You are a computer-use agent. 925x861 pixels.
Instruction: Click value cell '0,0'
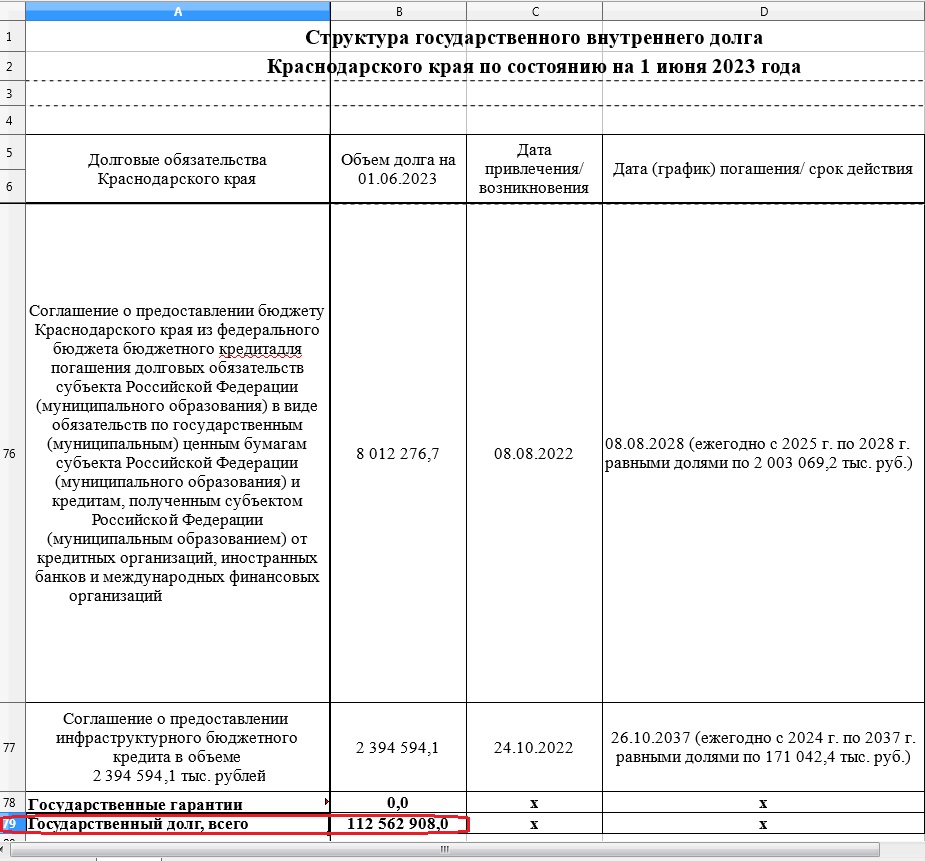pos(398,803)
